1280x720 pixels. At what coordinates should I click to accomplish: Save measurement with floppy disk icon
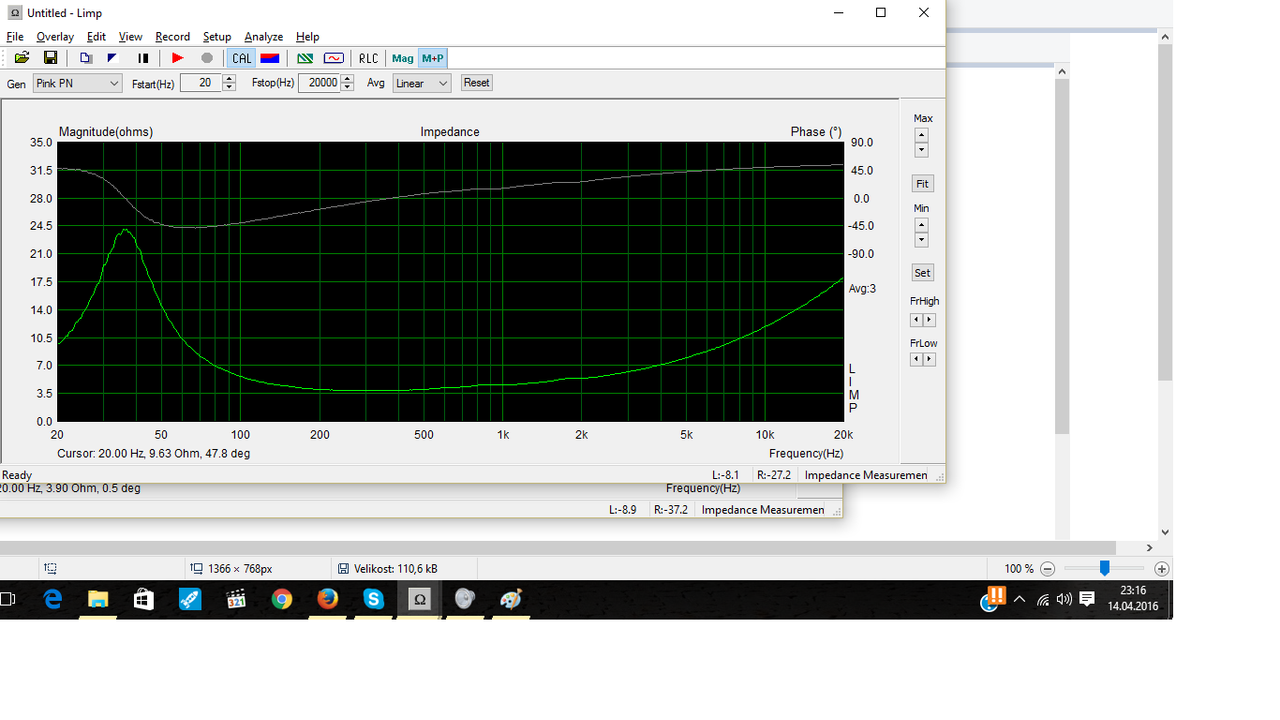(x=50, y=58)
